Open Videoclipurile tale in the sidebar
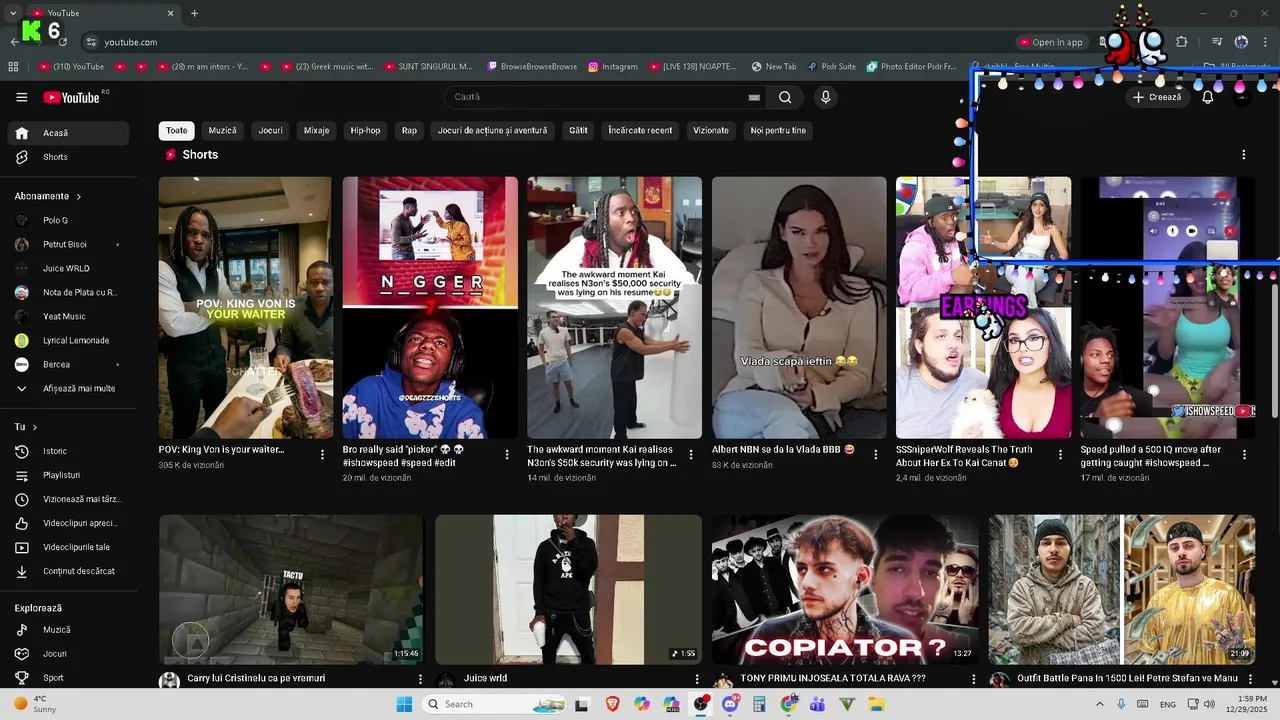 68,547
